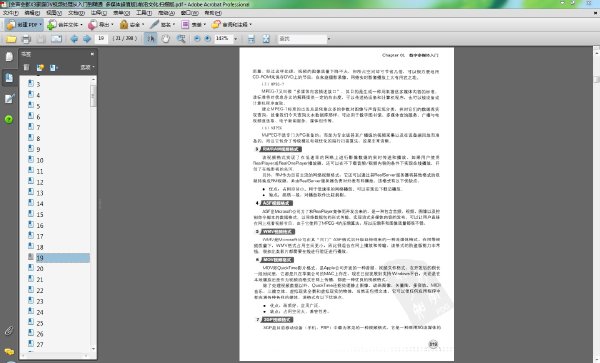This screenshot has height=363, width=600.
Task: Go to previous page arrow
Action: pos(74,39)
